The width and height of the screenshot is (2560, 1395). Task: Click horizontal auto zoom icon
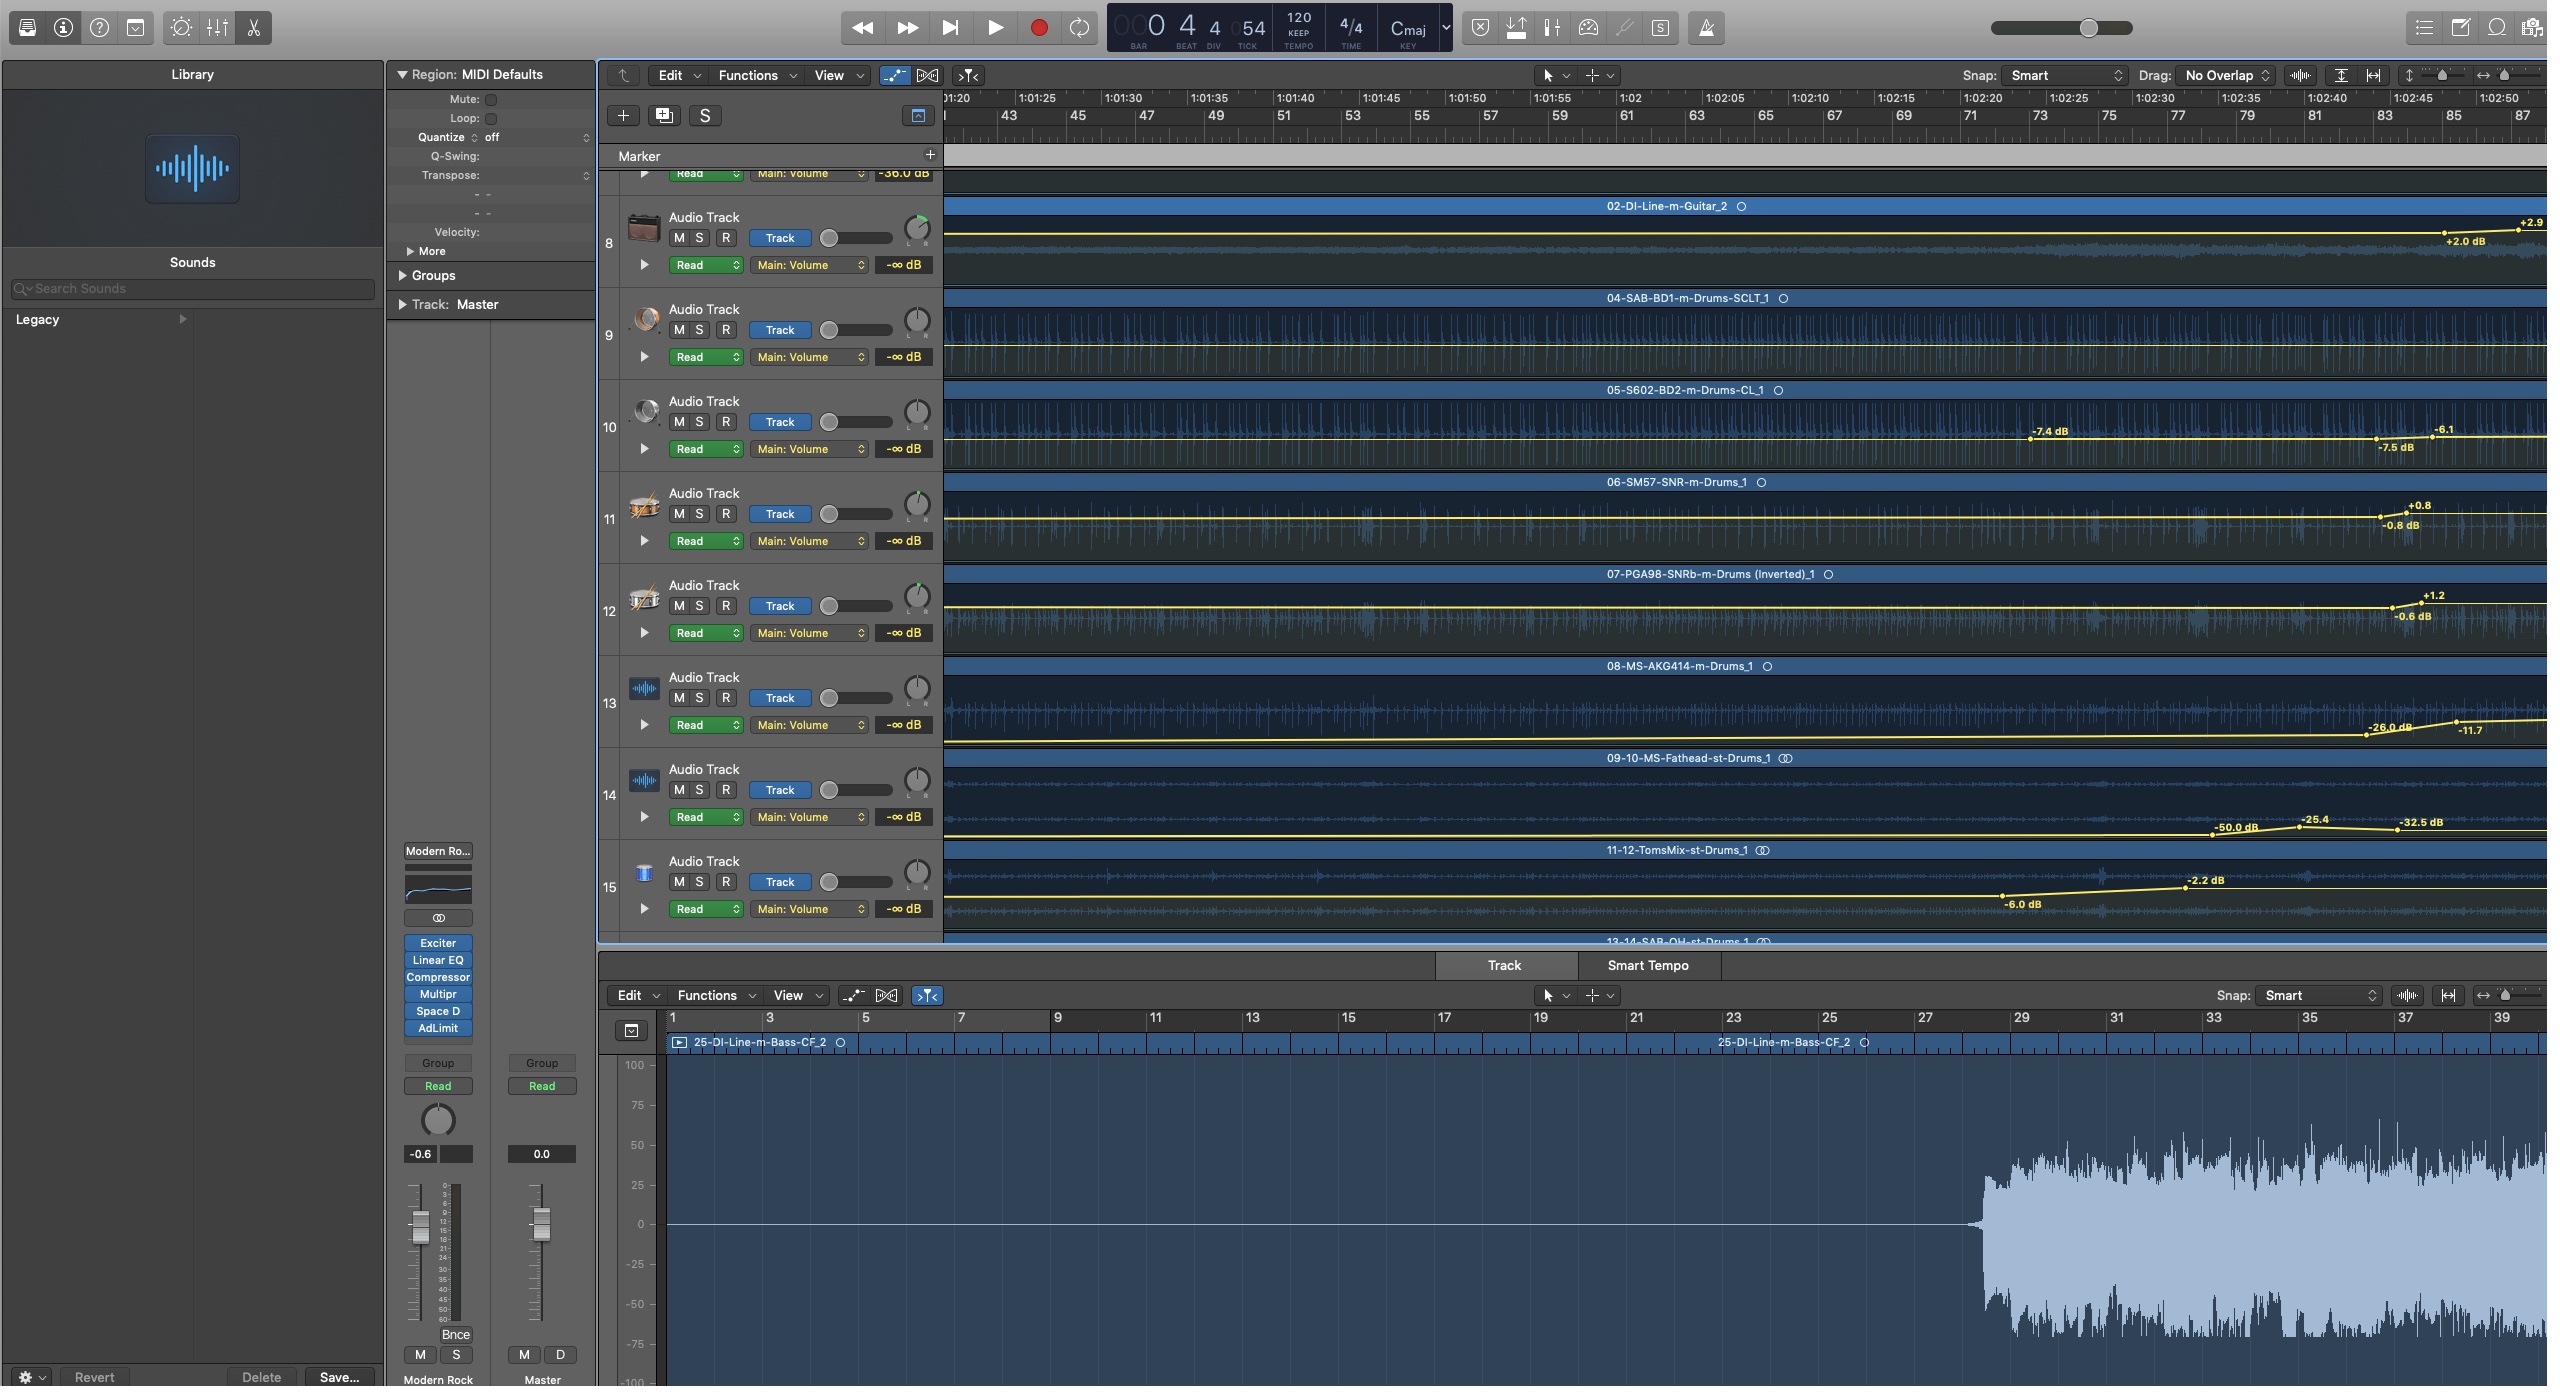pyautogui.click(x=2373, y=75)
